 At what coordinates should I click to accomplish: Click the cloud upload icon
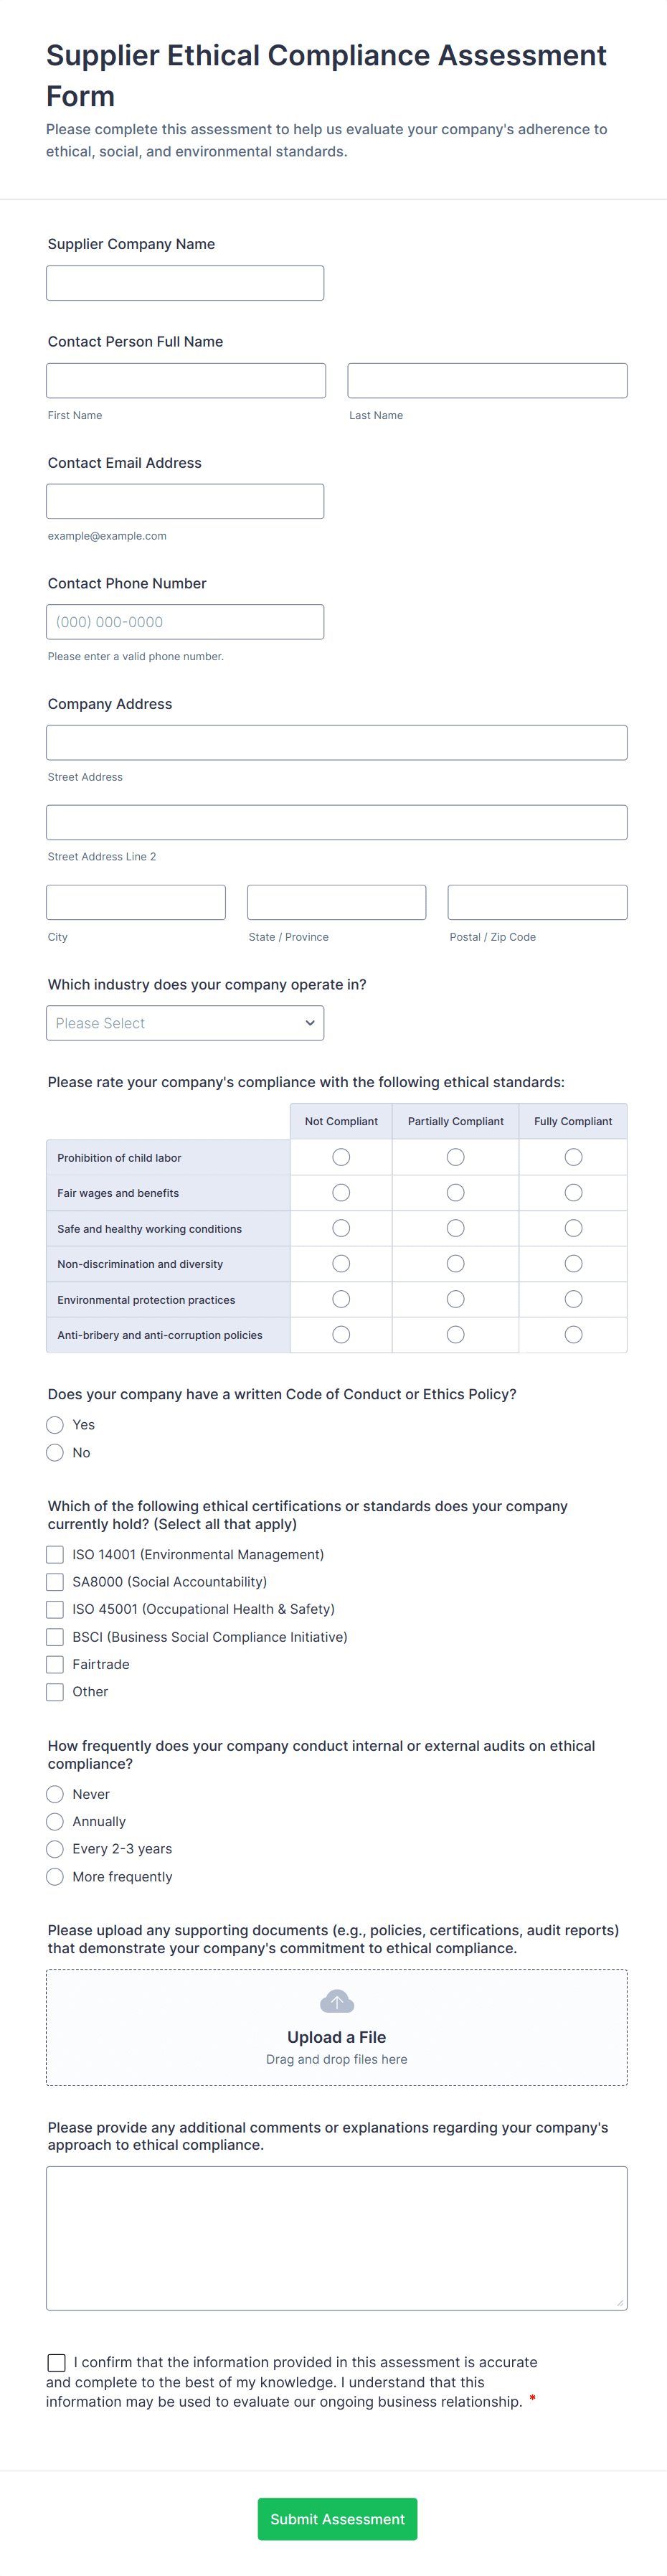(x=336, y=2001)
